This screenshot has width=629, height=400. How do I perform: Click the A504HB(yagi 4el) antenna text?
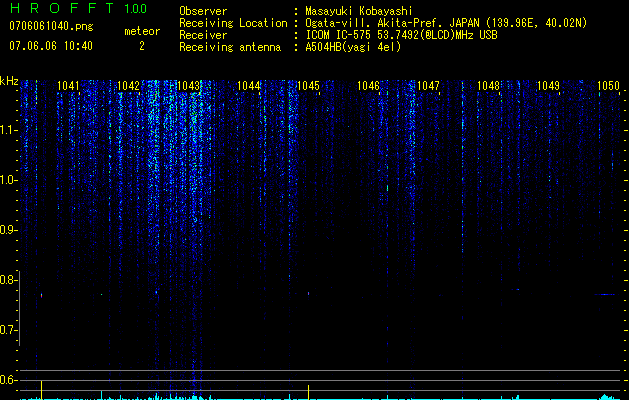point(353,47)
